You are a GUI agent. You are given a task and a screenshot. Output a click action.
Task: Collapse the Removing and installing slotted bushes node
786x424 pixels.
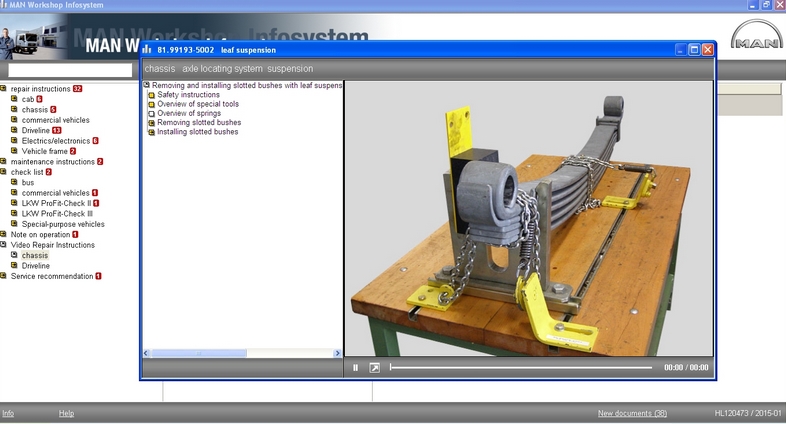click(146, 85)
